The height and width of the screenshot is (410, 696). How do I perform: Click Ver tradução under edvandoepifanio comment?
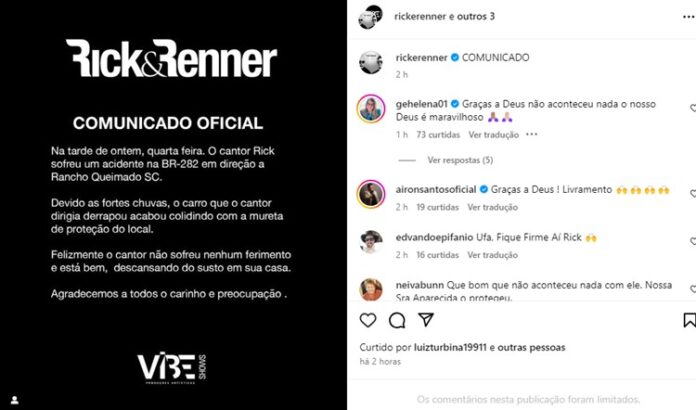(493, 255)
